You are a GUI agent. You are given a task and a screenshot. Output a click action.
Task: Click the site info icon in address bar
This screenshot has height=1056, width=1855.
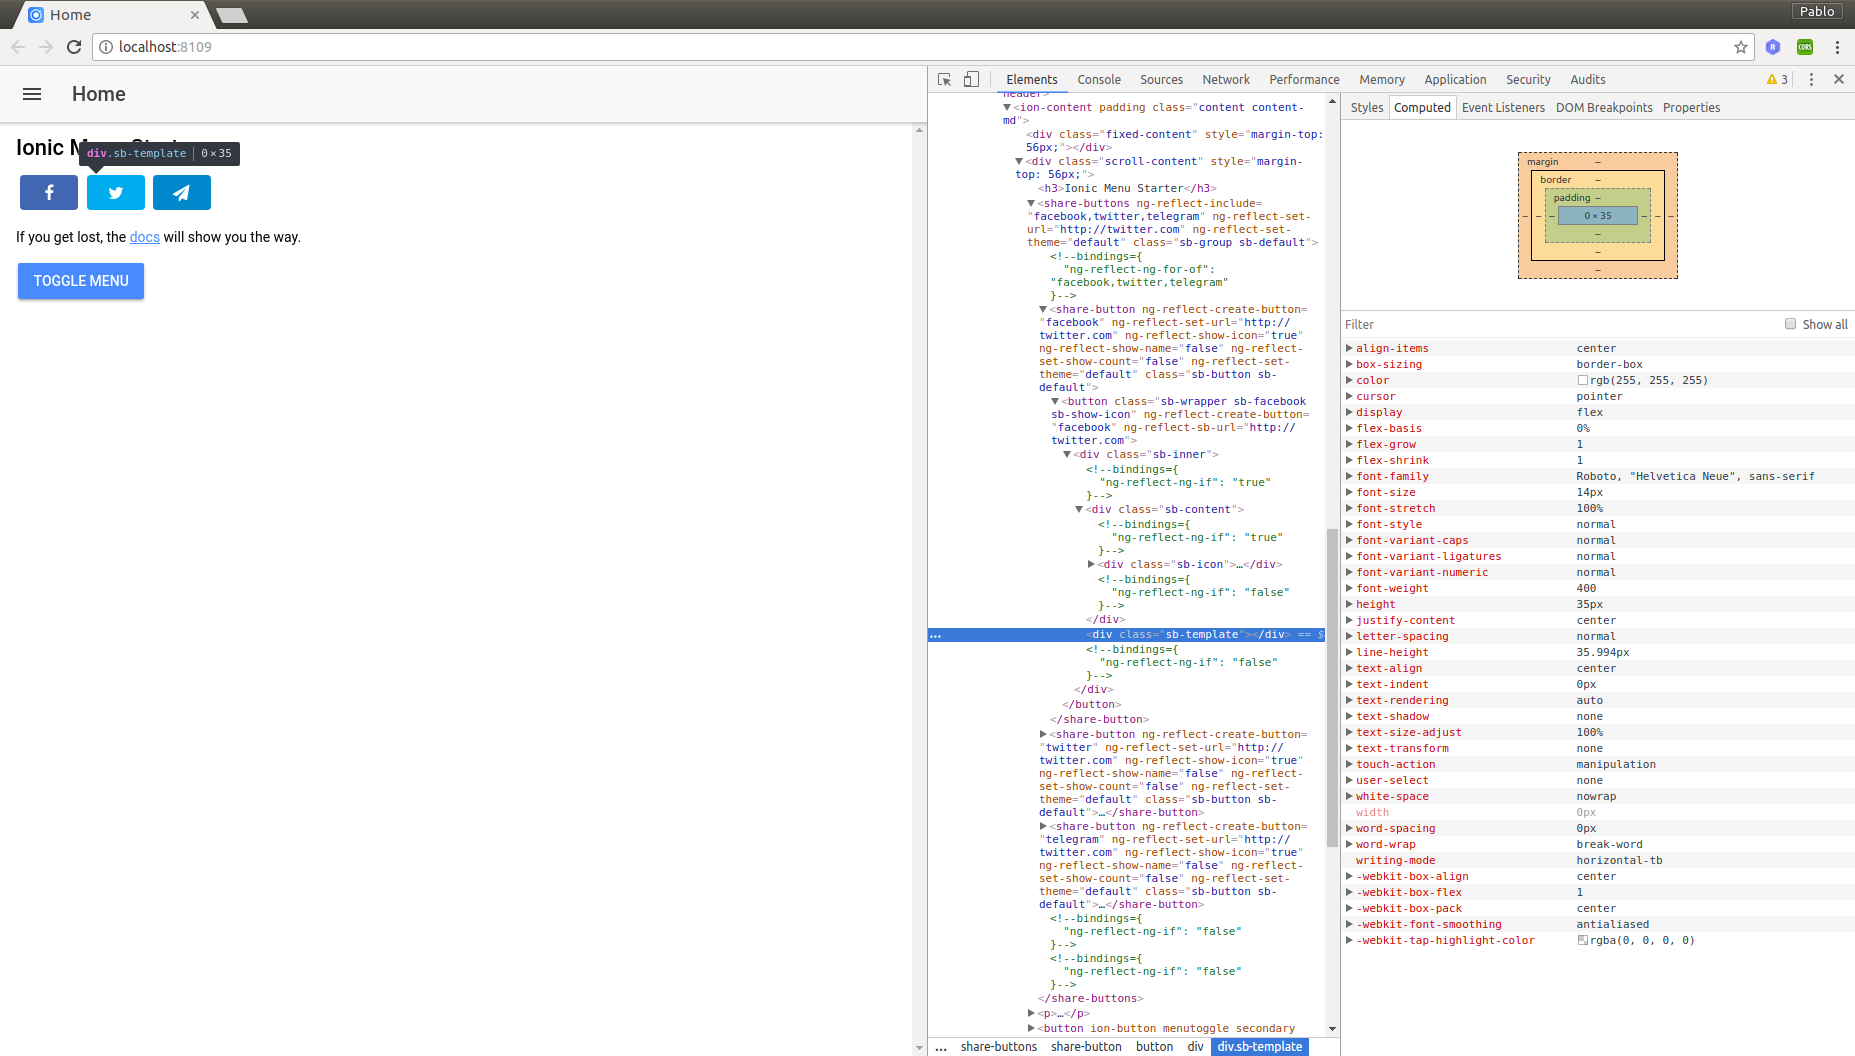106,47
